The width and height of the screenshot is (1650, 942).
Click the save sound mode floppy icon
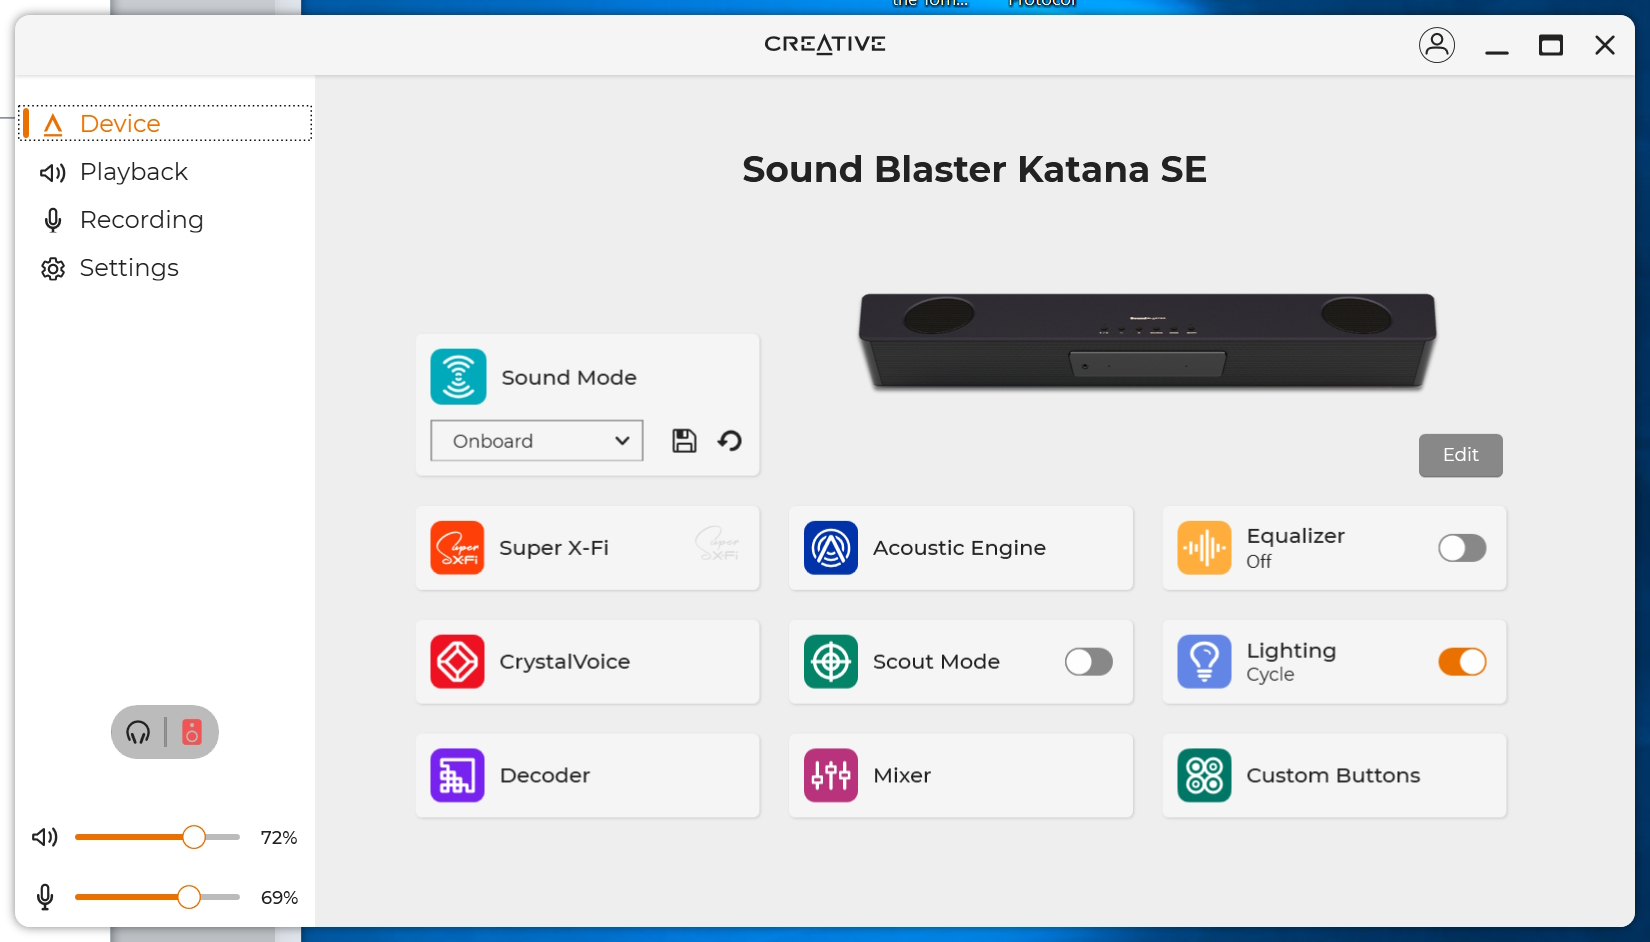(684, 441)
